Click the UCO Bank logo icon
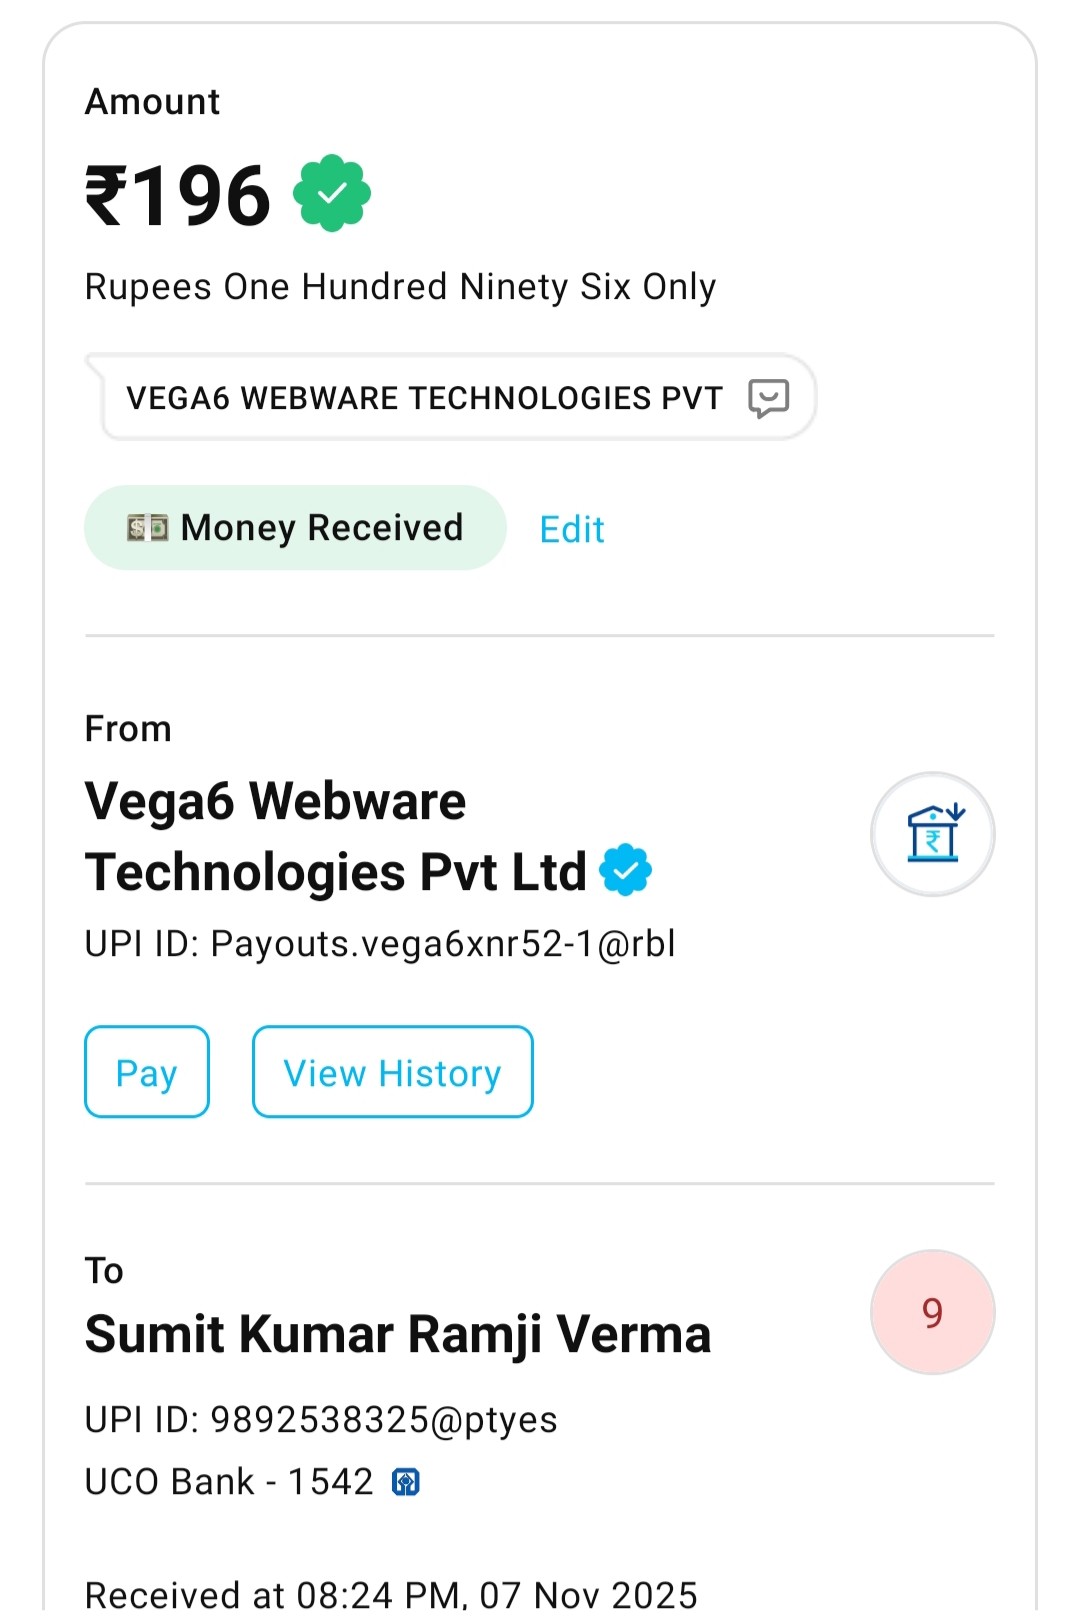This screenshot has height=1623, width=1080. tap(406, 1482)
